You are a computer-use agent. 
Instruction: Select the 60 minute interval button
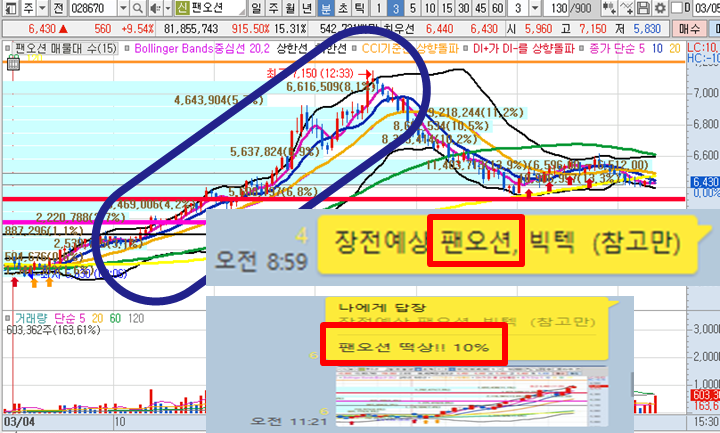pos(498,8)
